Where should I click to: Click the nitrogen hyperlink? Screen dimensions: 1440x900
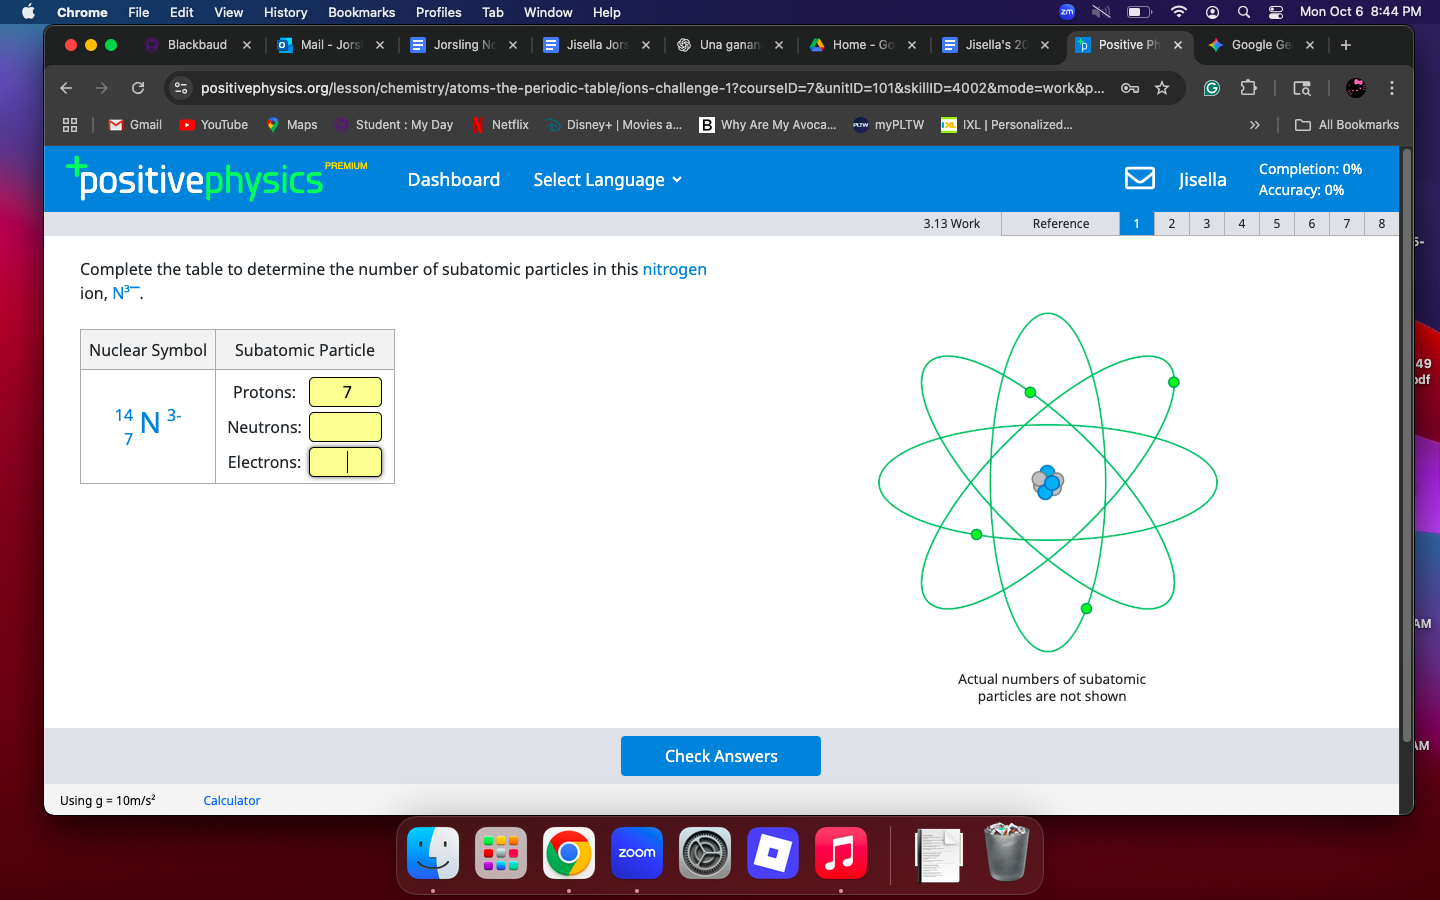[x=674, y=269]
